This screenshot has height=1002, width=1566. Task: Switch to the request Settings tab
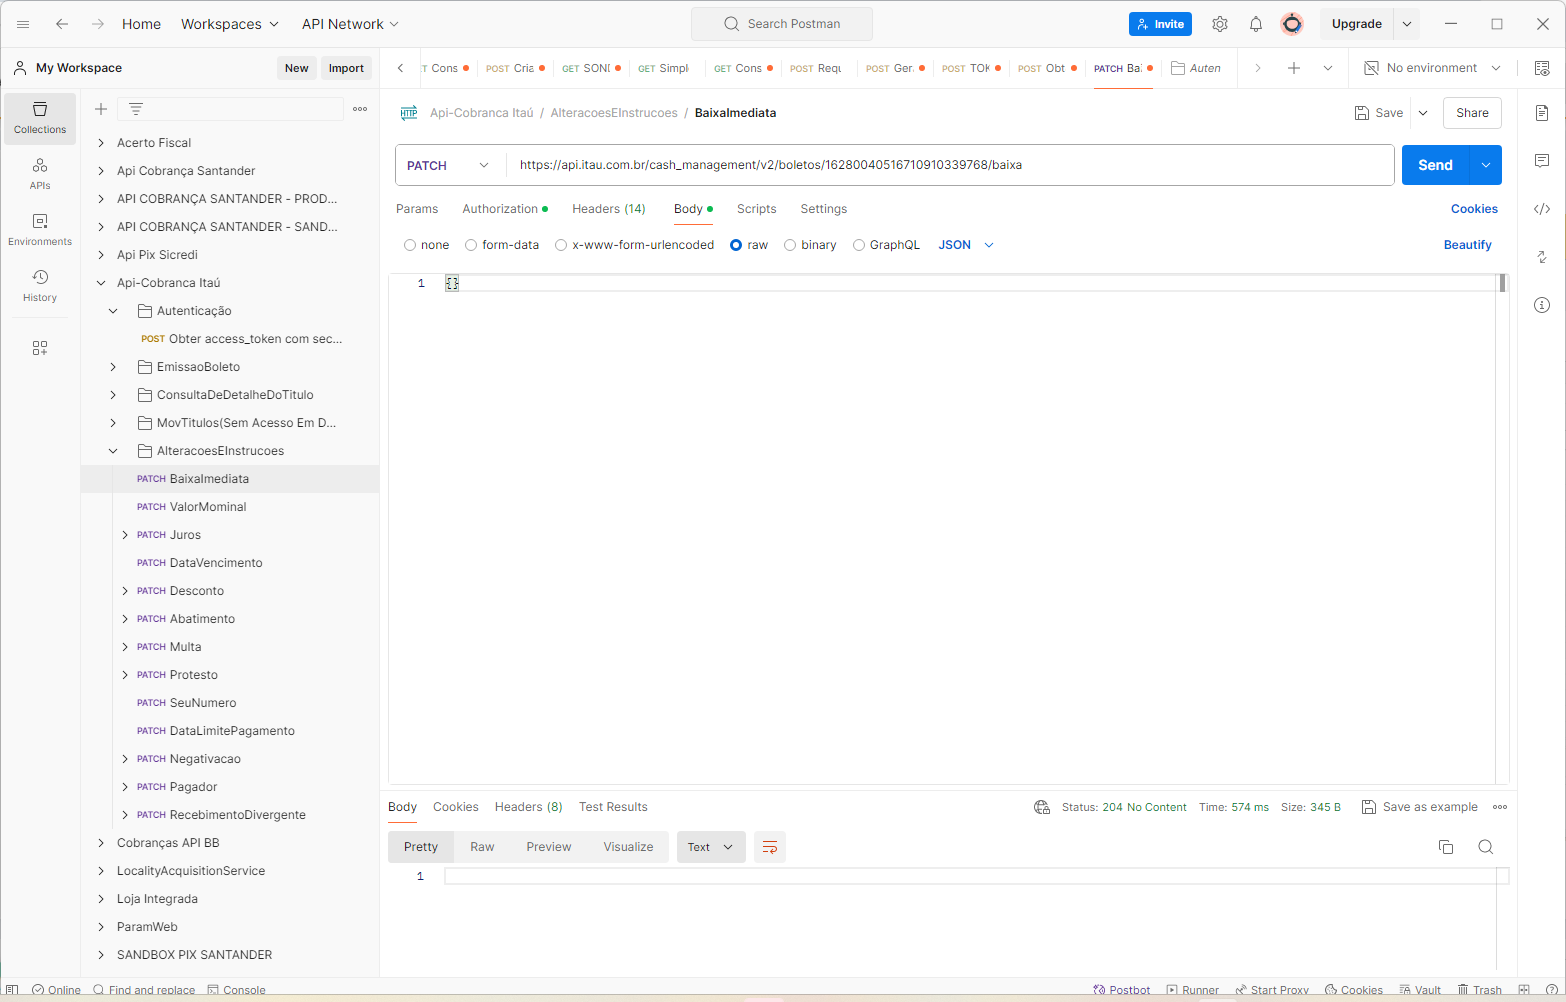824,209
